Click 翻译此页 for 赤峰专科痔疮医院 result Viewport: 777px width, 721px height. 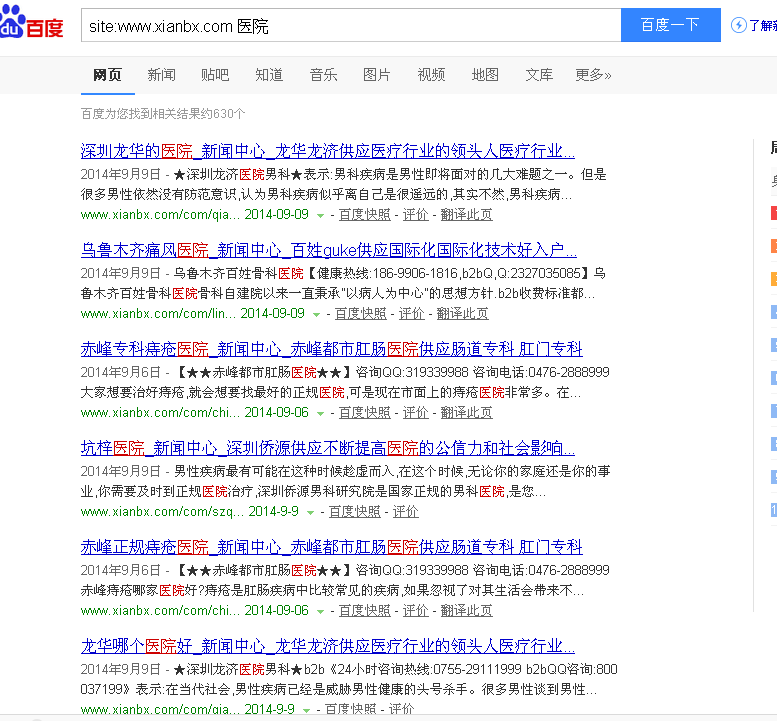466,413
